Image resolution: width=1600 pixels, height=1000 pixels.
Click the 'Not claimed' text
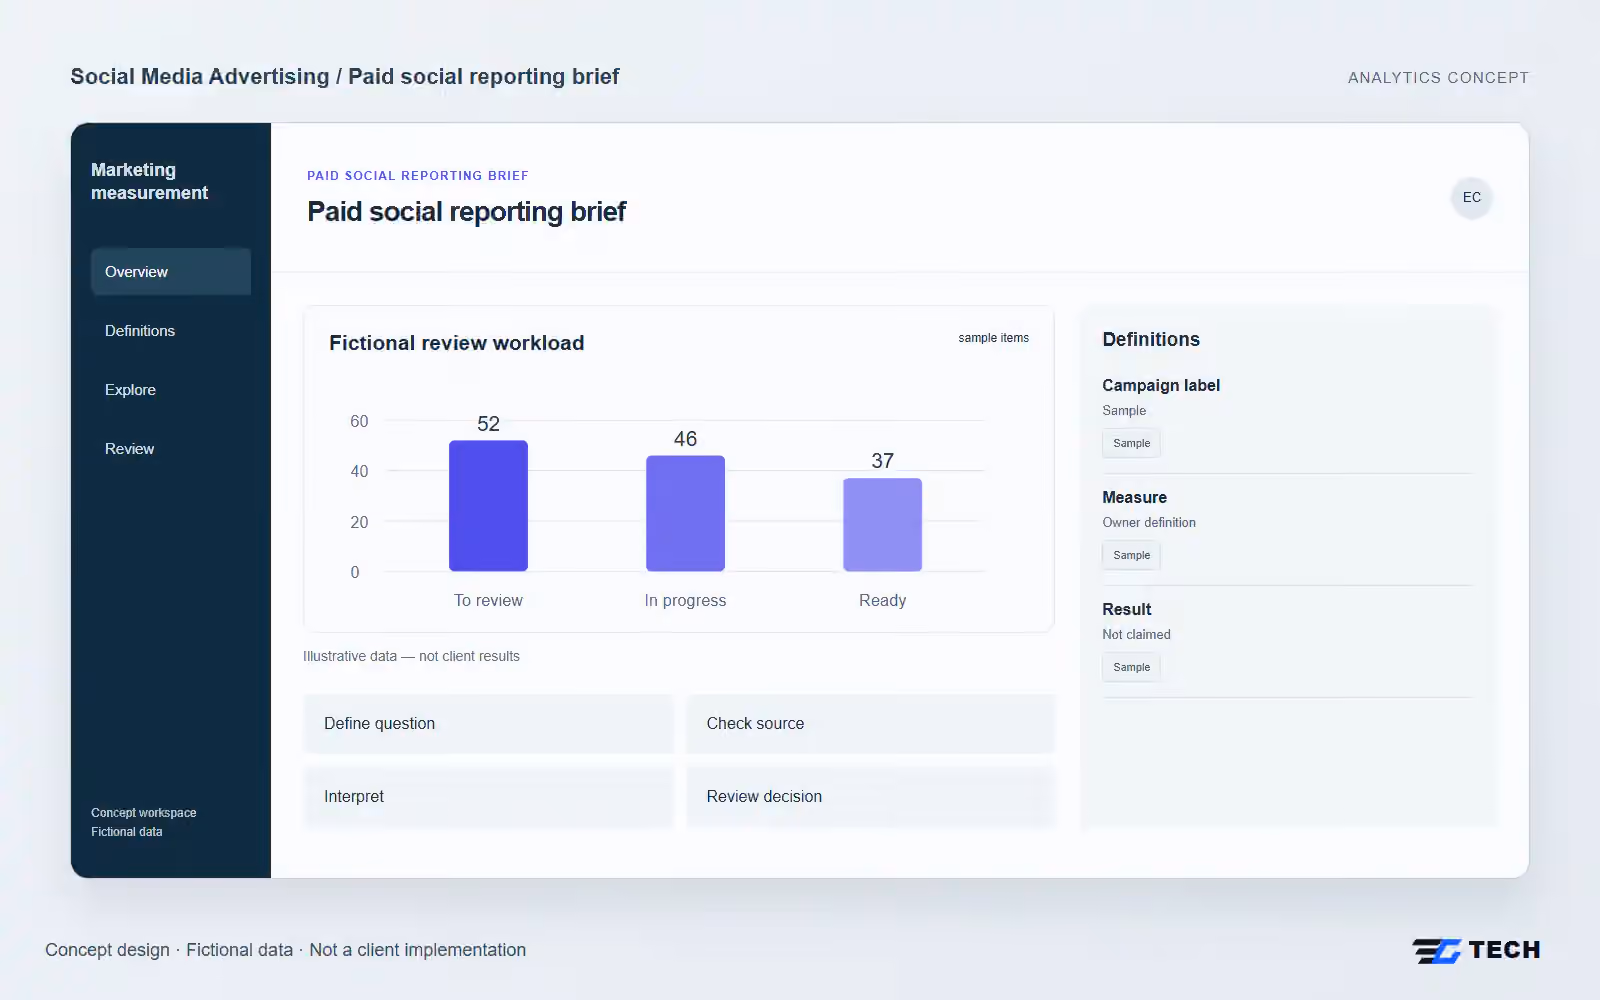(x=1136, y=634)
